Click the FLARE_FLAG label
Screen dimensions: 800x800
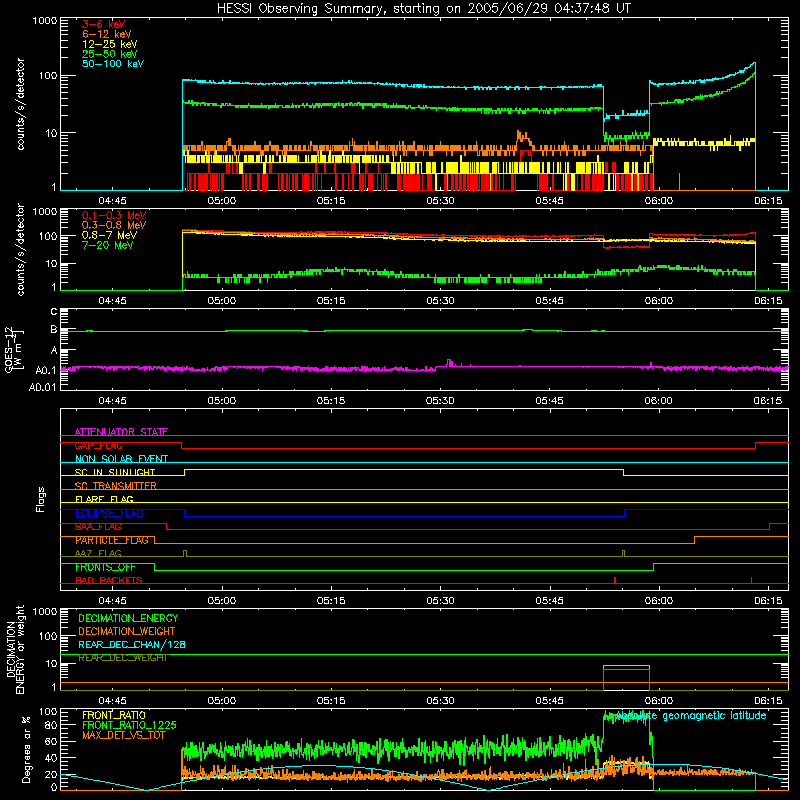point(104,499)
